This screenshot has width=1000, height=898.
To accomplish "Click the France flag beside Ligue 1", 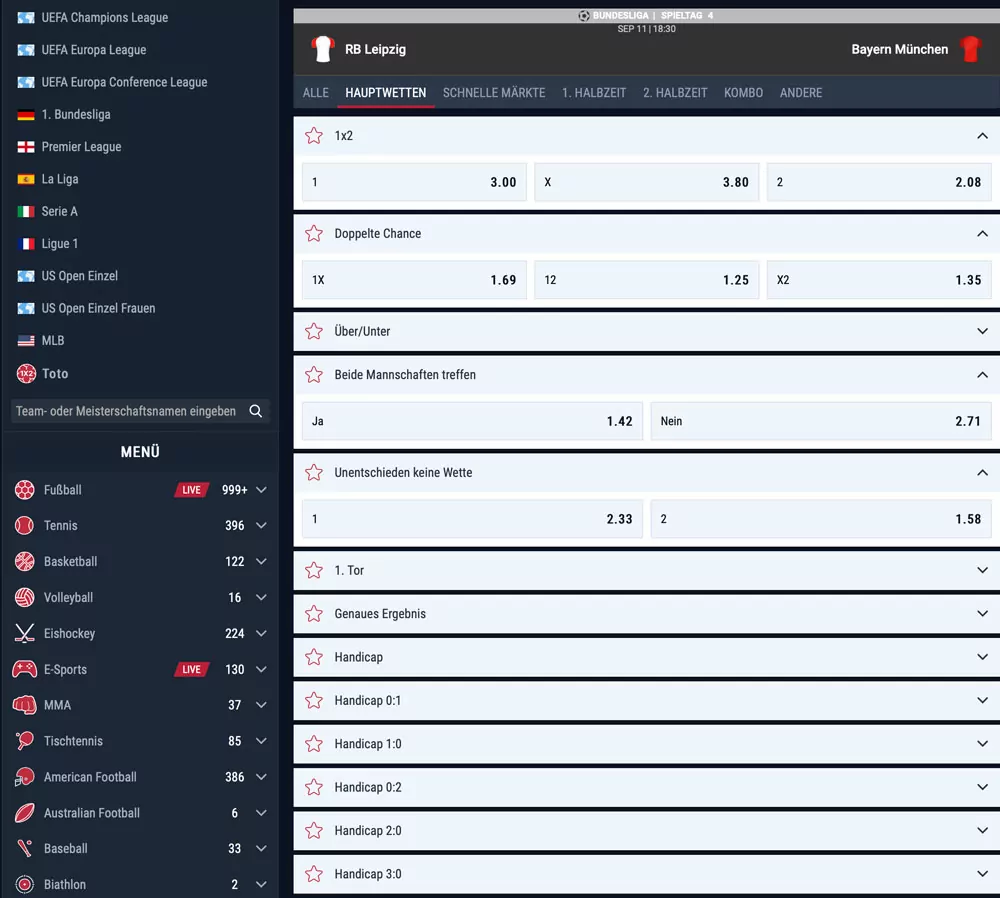I will [x=26, y=244].
